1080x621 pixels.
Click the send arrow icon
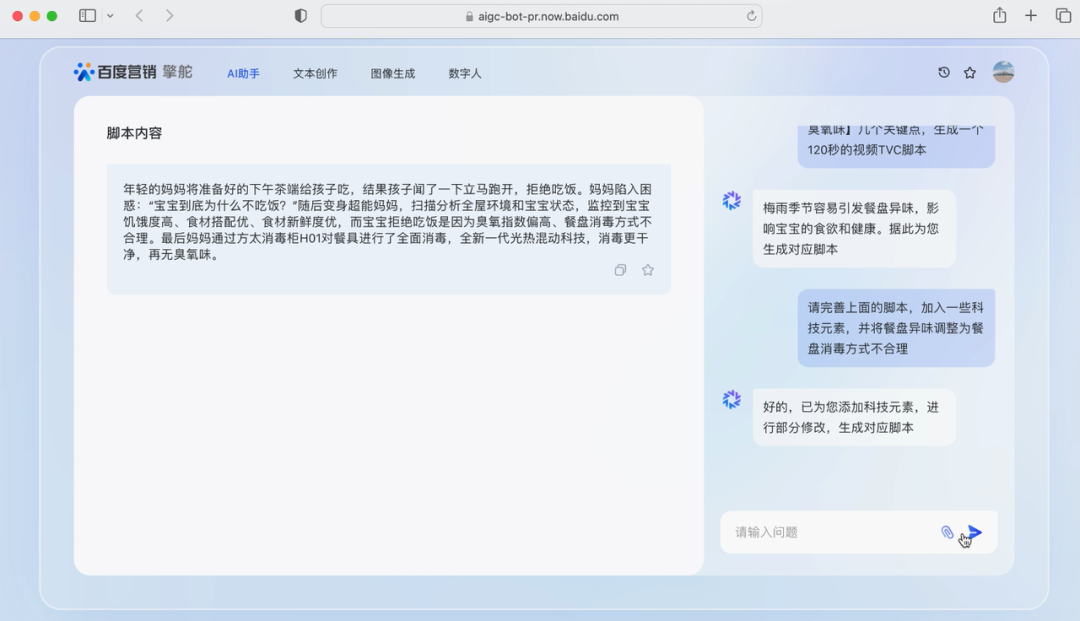click(x=975, y=532)
